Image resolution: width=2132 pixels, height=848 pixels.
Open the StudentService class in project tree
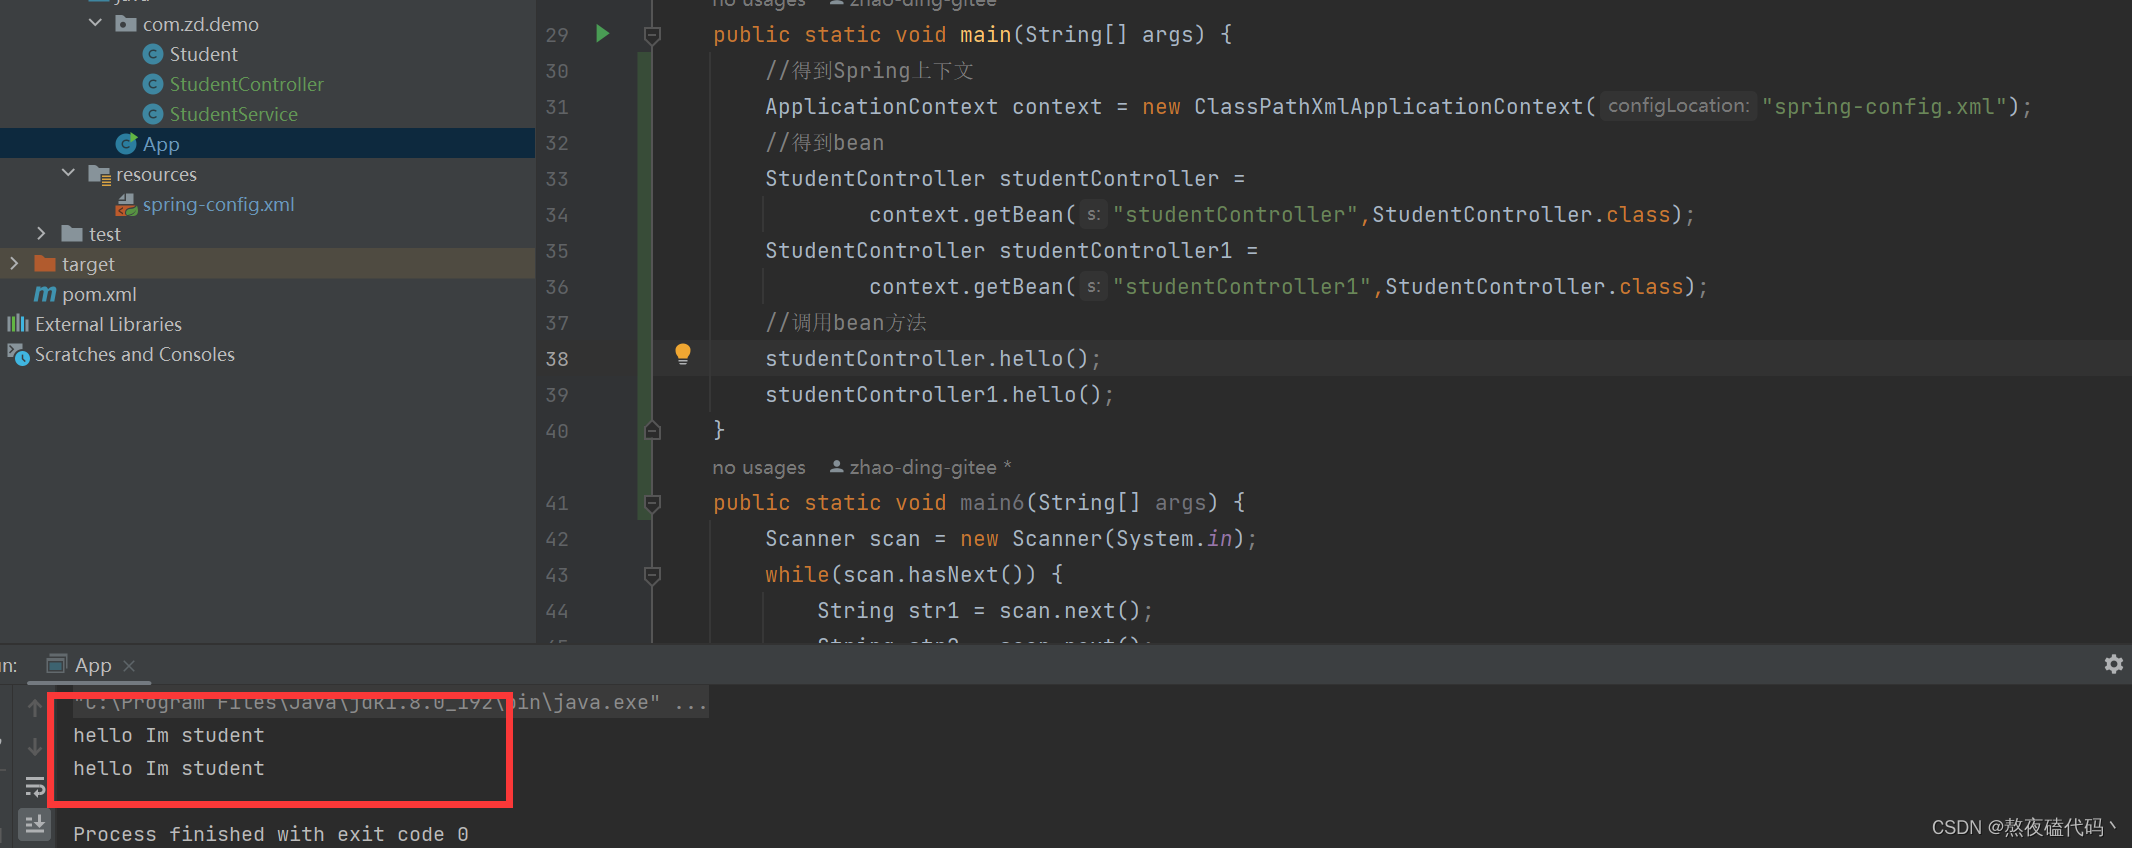233,114
